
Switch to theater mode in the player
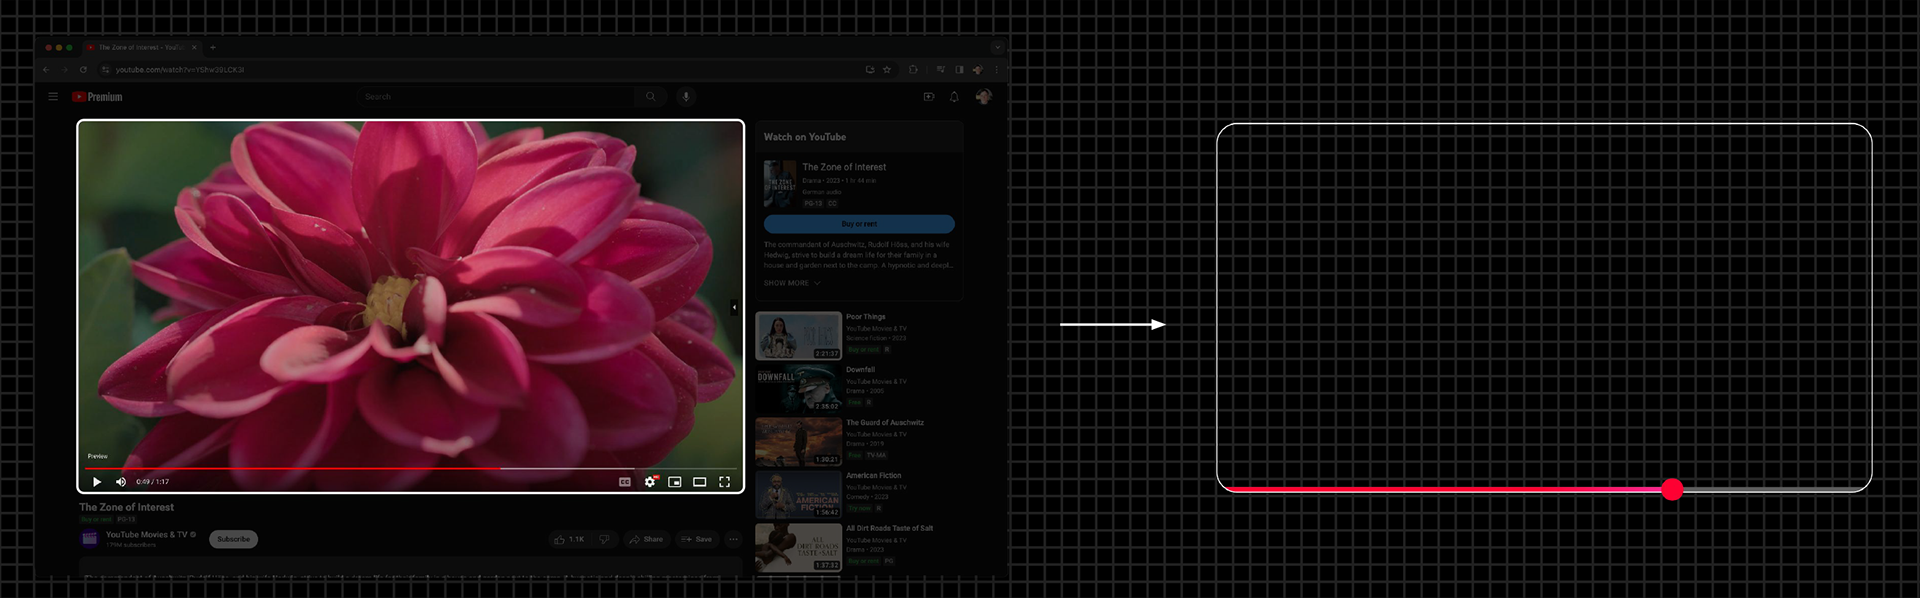[700, 482]
